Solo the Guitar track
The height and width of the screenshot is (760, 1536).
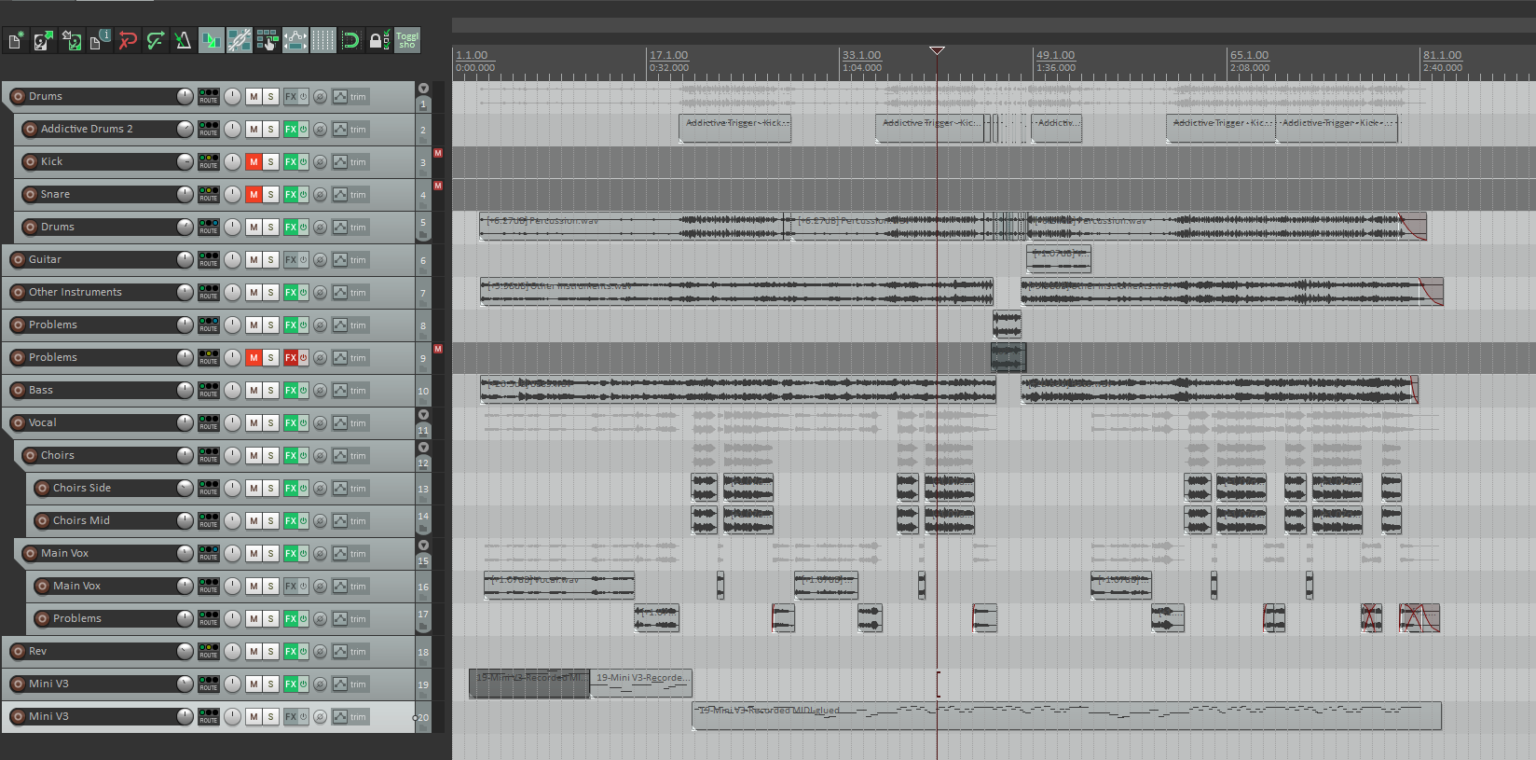[271, 260]
